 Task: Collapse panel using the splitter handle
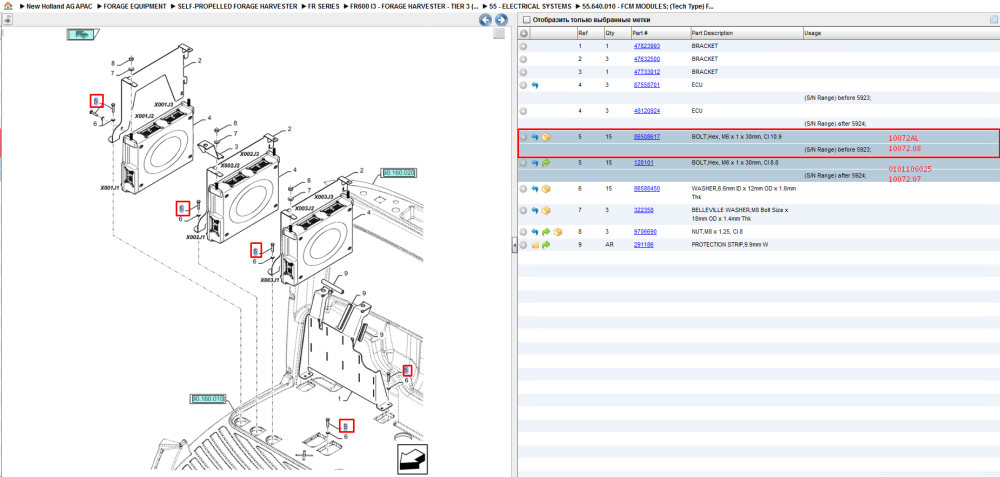pos(514,246)
